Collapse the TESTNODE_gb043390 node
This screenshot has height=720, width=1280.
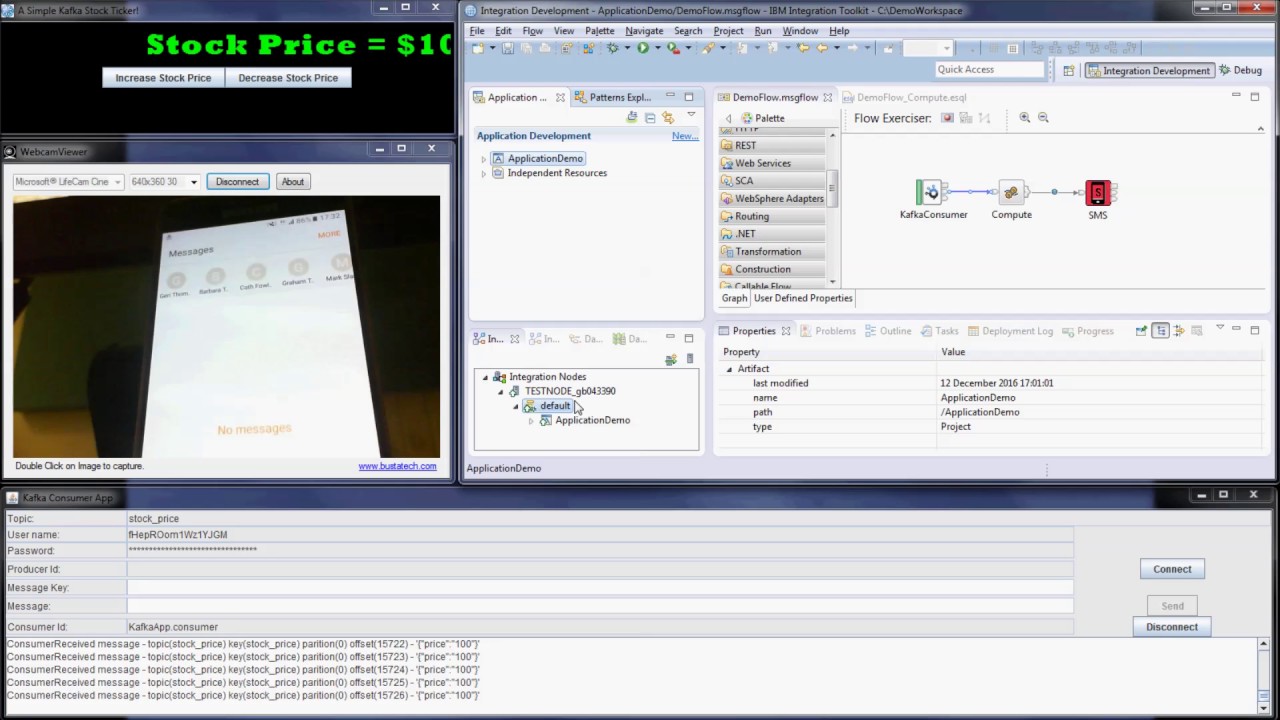[x=501, y=392]
